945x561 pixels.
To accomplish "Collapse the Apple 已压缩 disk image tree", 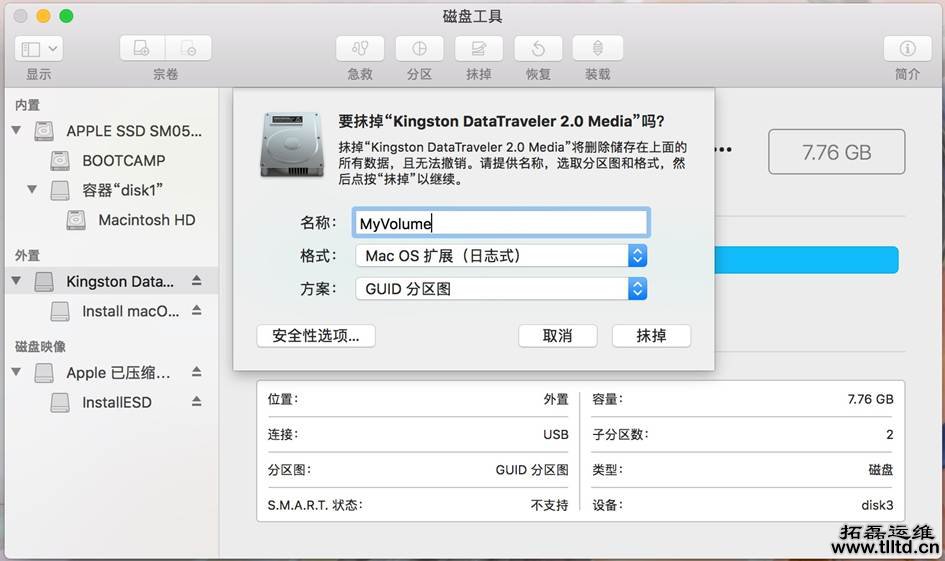I will point(16,372).
